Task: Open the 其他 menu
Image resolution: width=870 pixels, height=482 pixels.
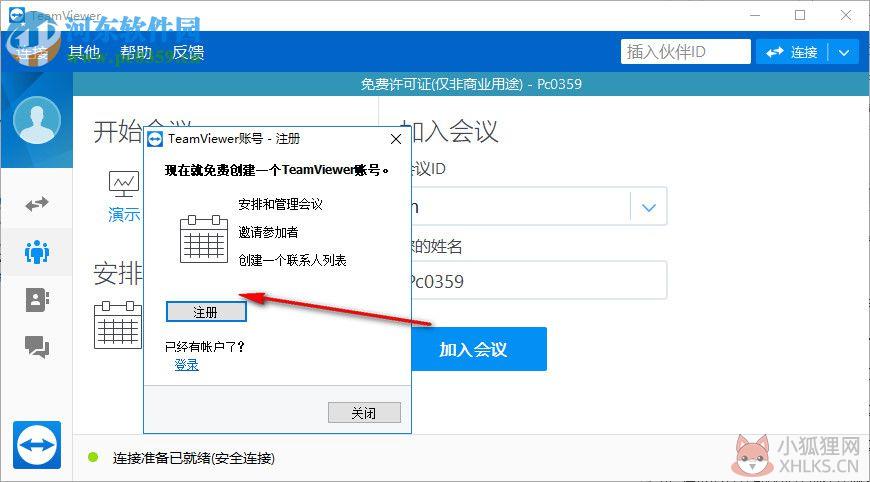Action: point(84,52)
